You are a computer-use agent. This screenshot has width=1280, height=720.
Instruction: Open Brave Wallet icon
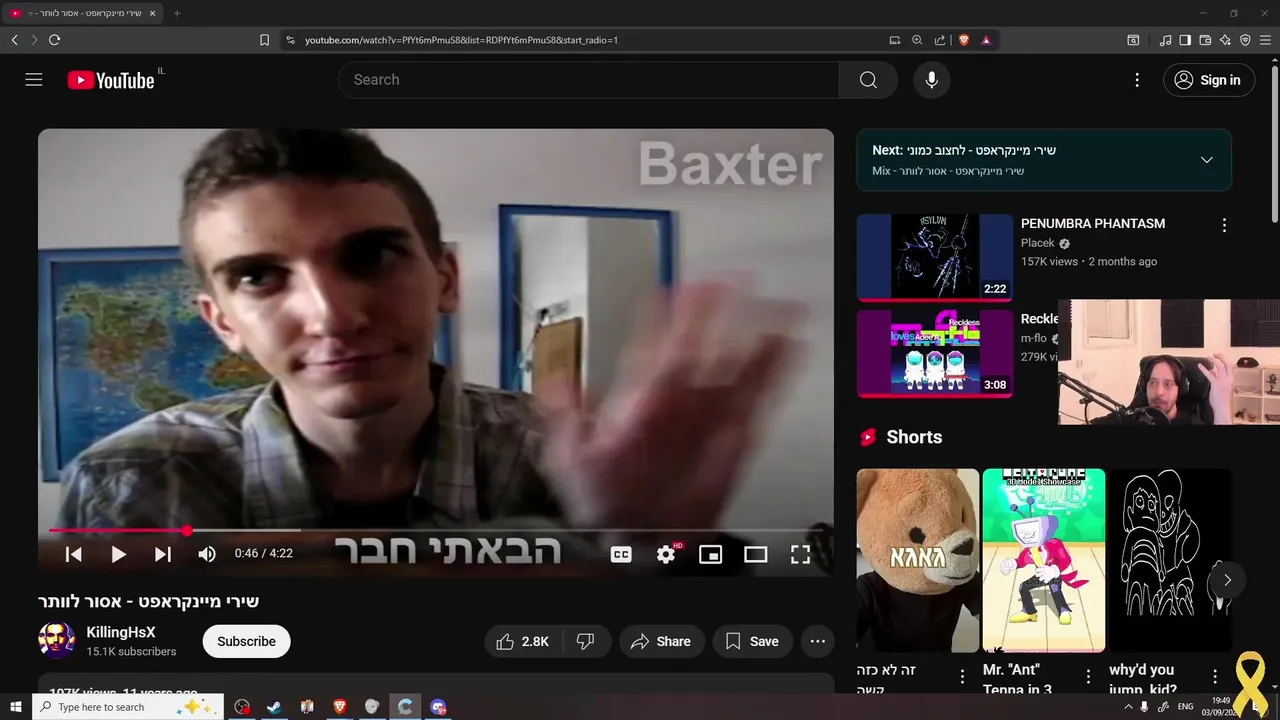coord(1205,40)
